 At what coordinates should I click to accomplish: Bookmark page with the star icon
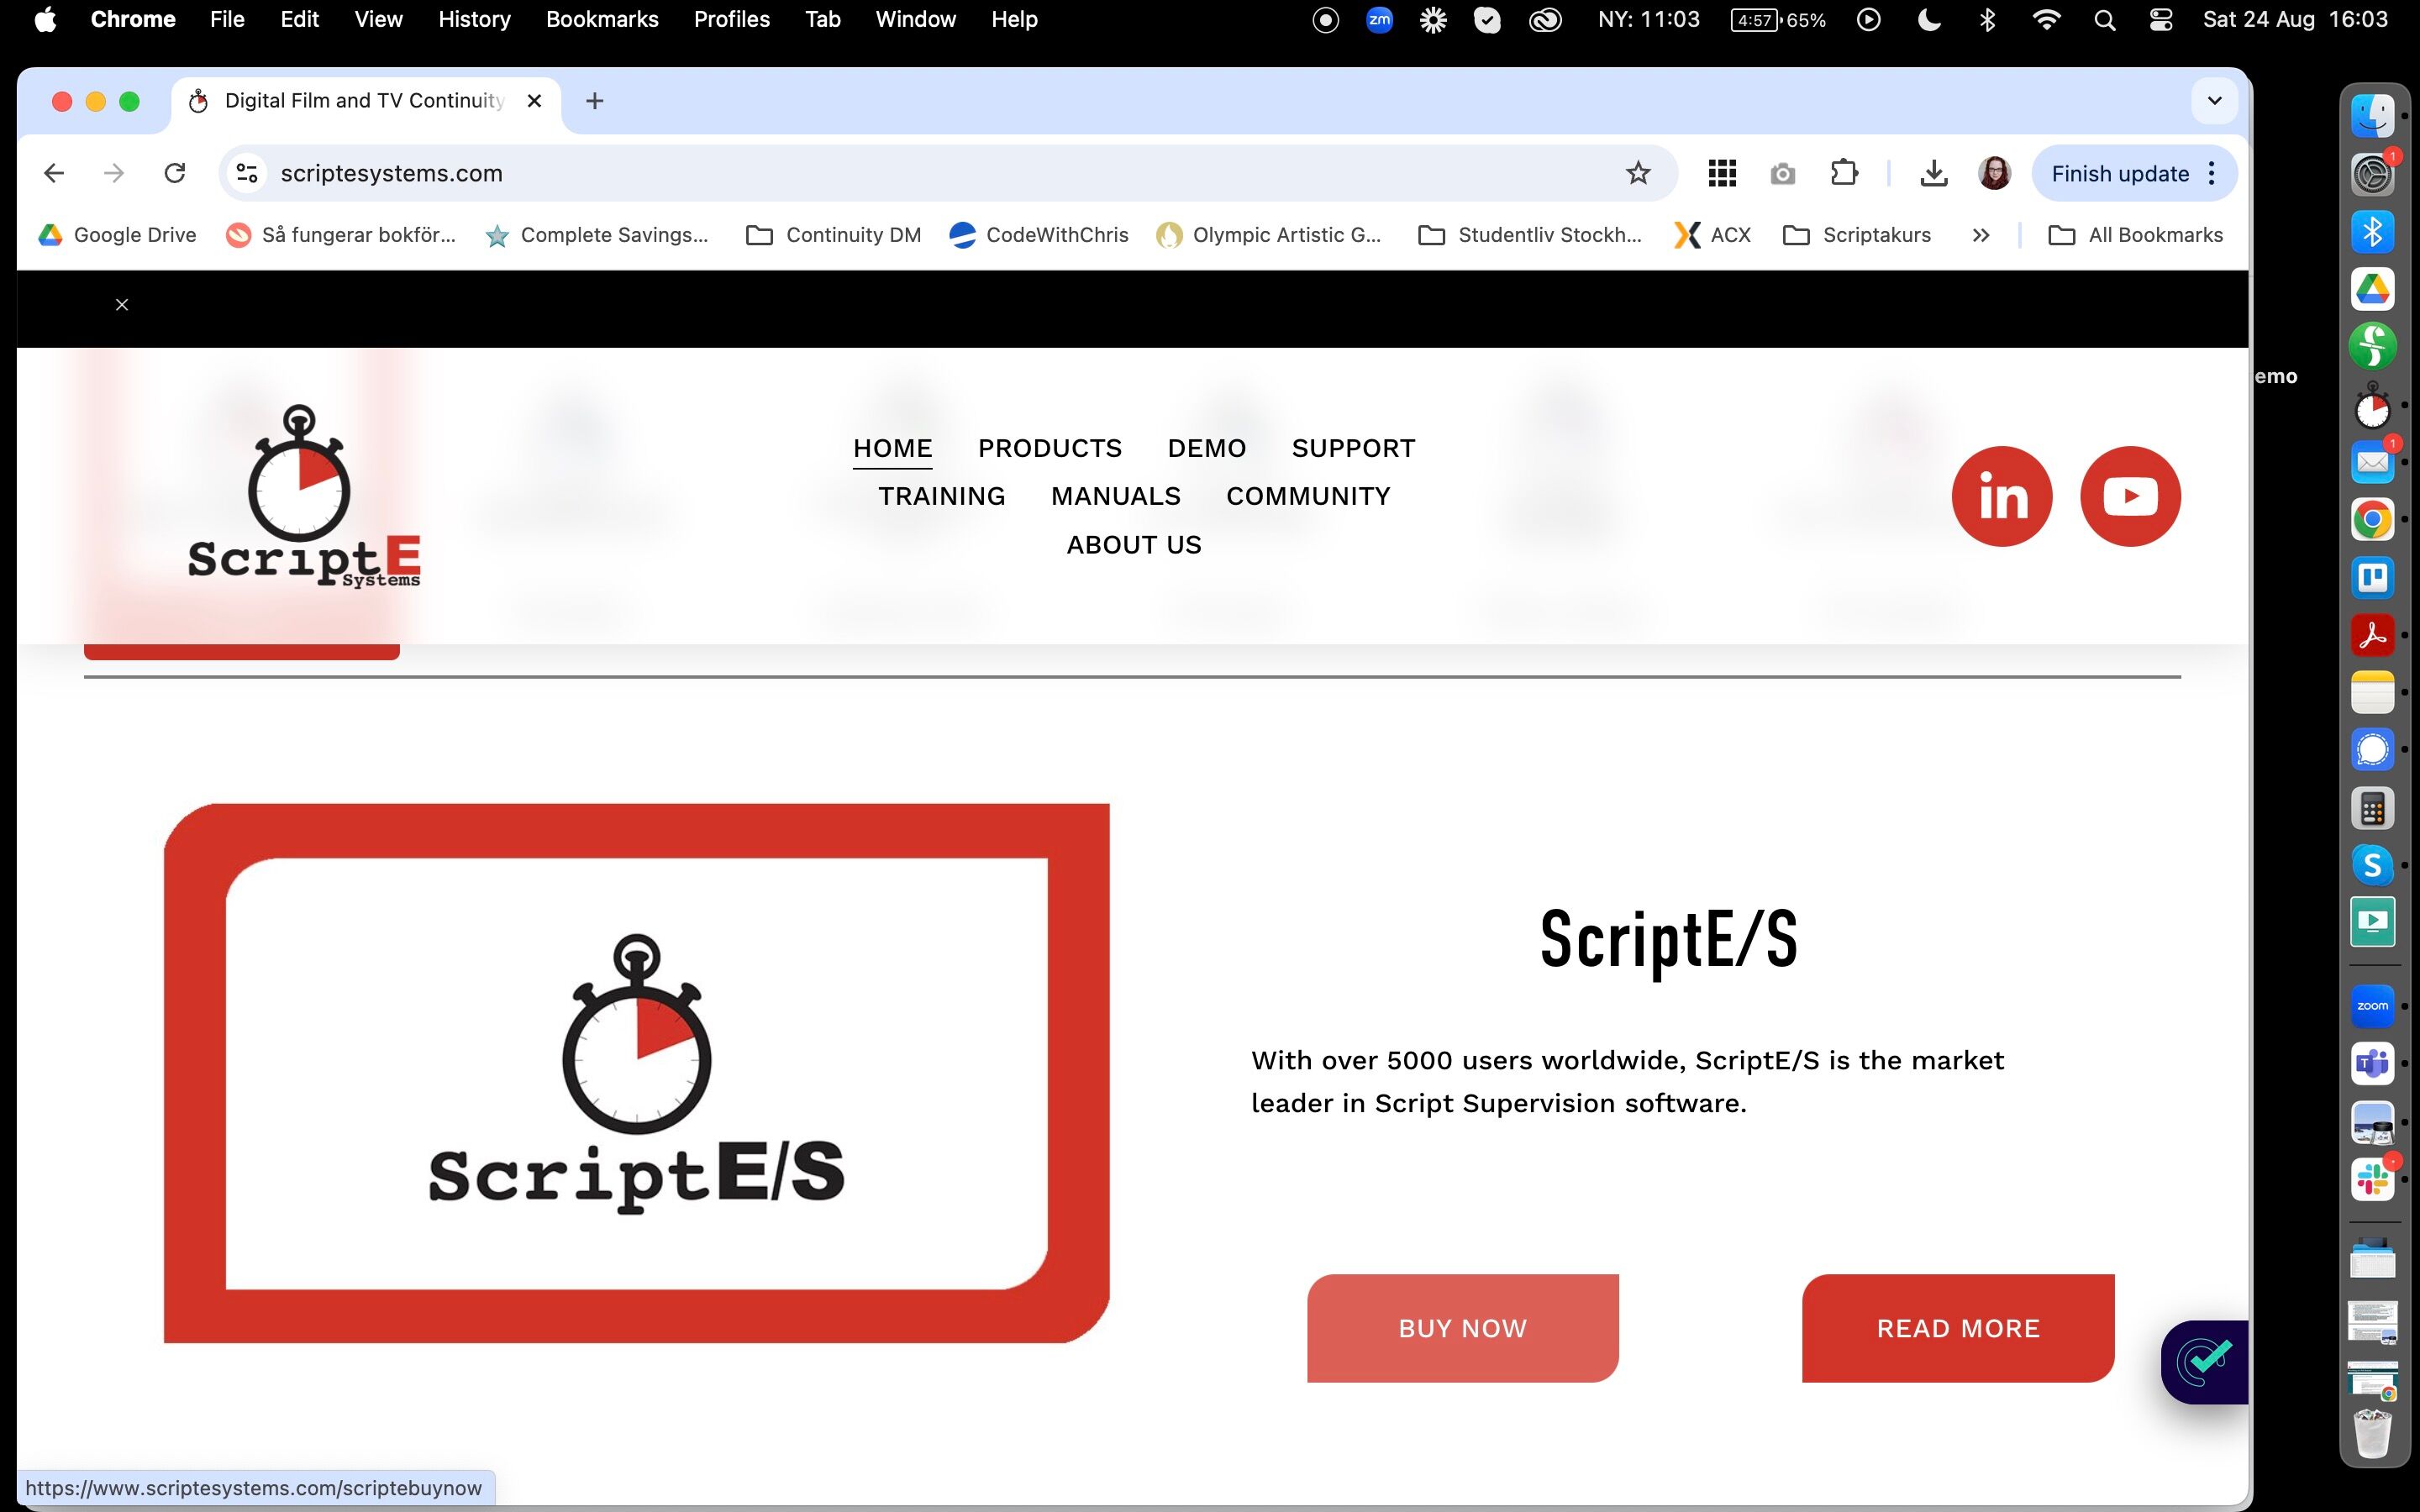click(x=1637, y=174)
